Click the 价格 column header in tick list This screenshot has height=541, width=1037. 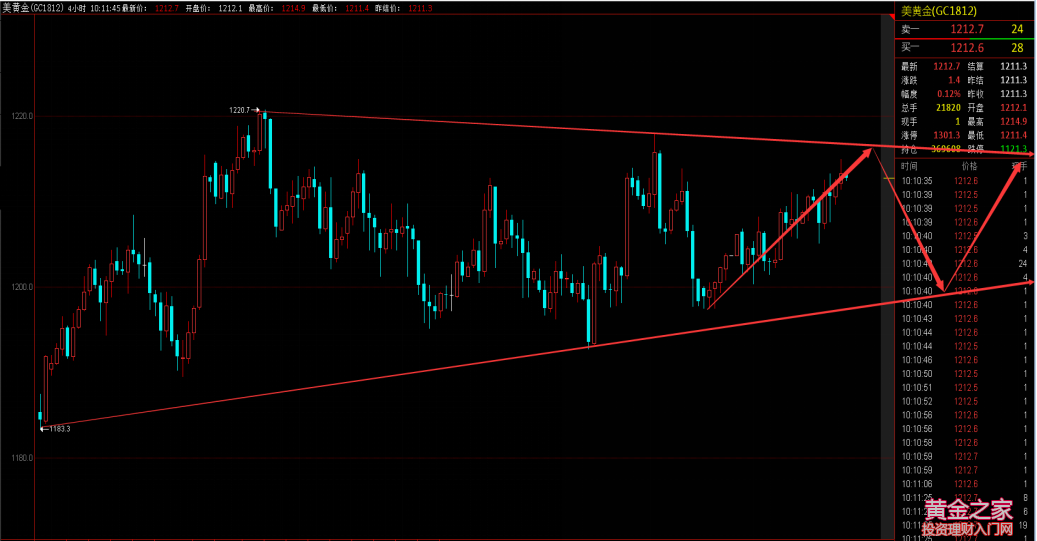tap(969, 166)
